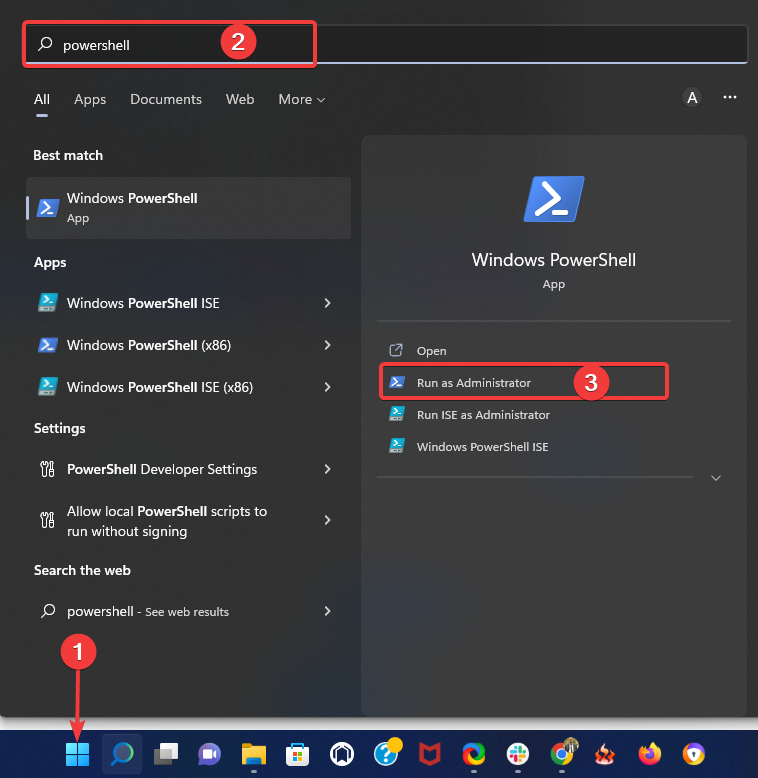Open the Get Help question mark icon
Image resolution: width=758 pixels, height=778 pixels.
(387, 753)
